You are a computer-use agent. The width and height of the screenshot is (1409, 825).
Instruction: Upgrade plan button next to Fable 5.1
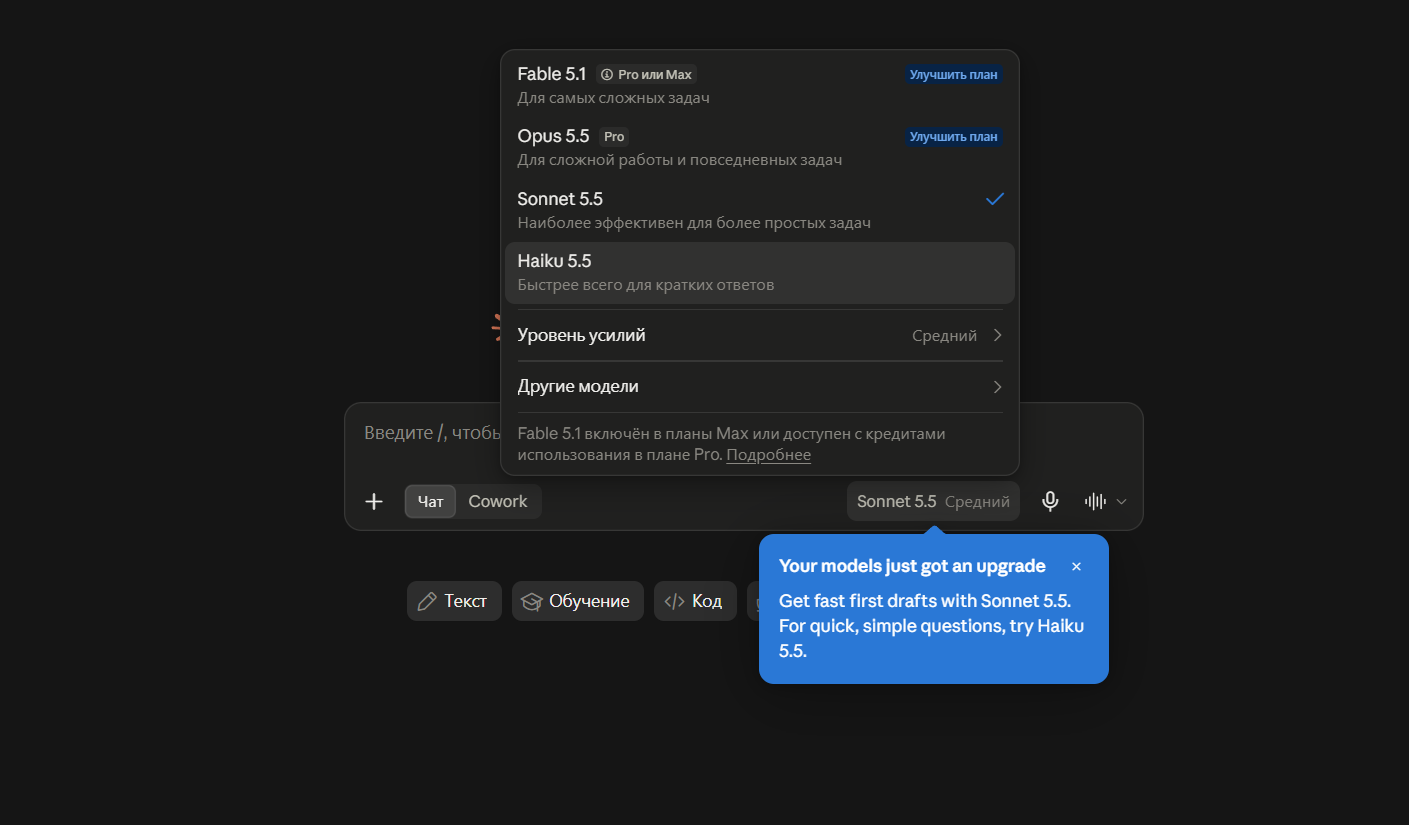point(954,75)
